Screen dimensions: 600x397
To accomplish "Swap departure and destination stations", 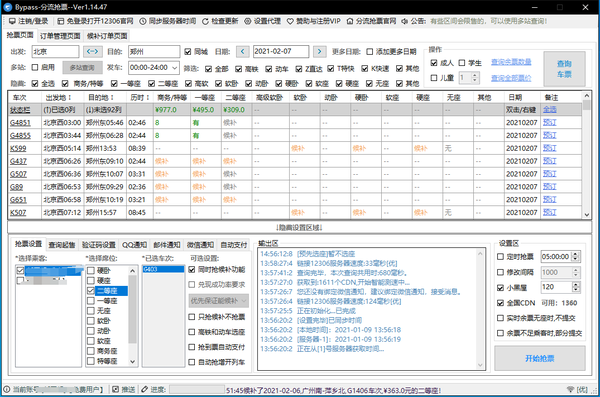I will click(x=93, y=51).
